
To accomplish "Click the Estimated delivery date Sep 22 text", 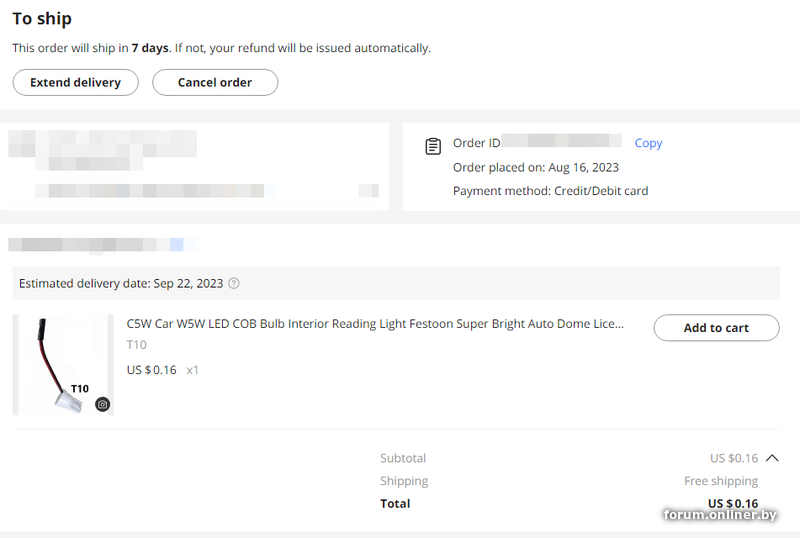I will point(121,283).
